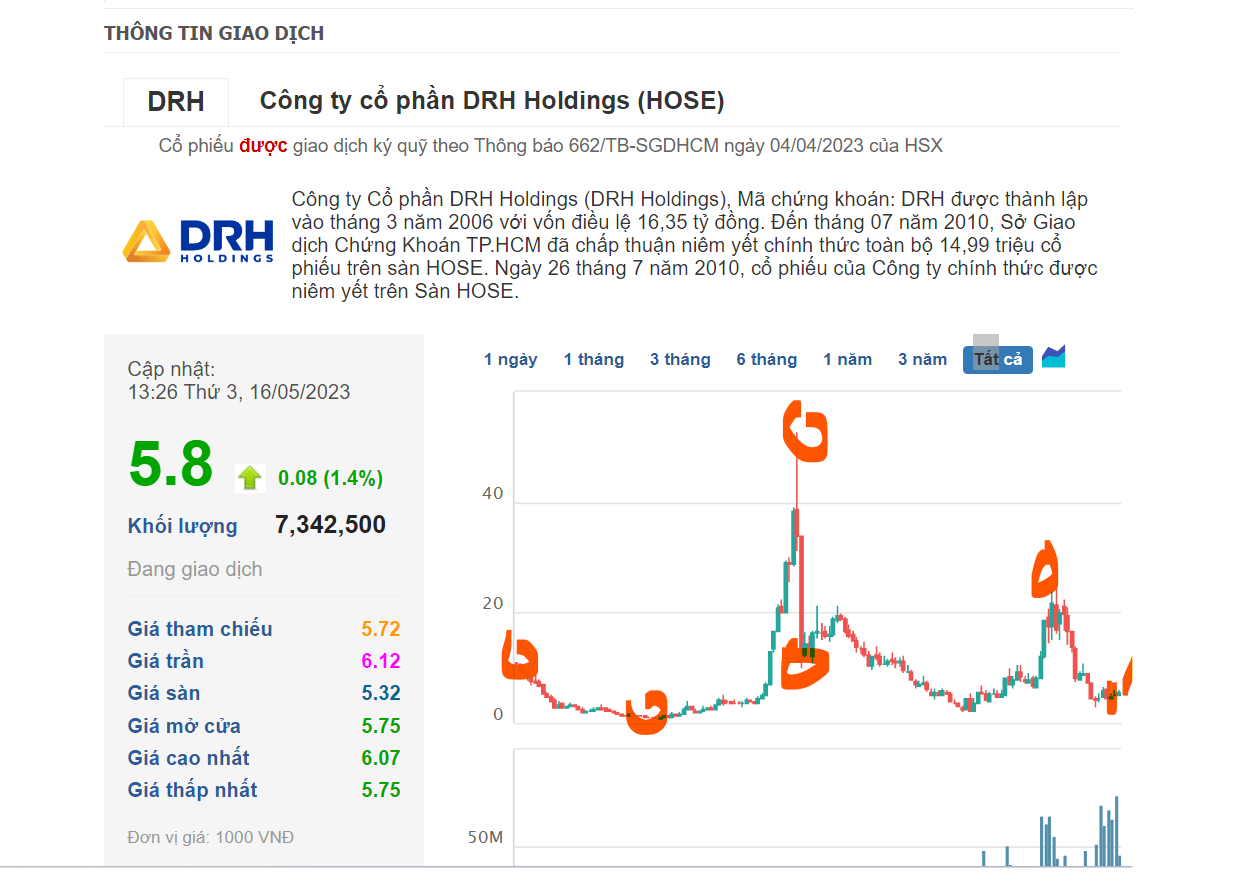Click the floor price 5.32

click(381, 693)
